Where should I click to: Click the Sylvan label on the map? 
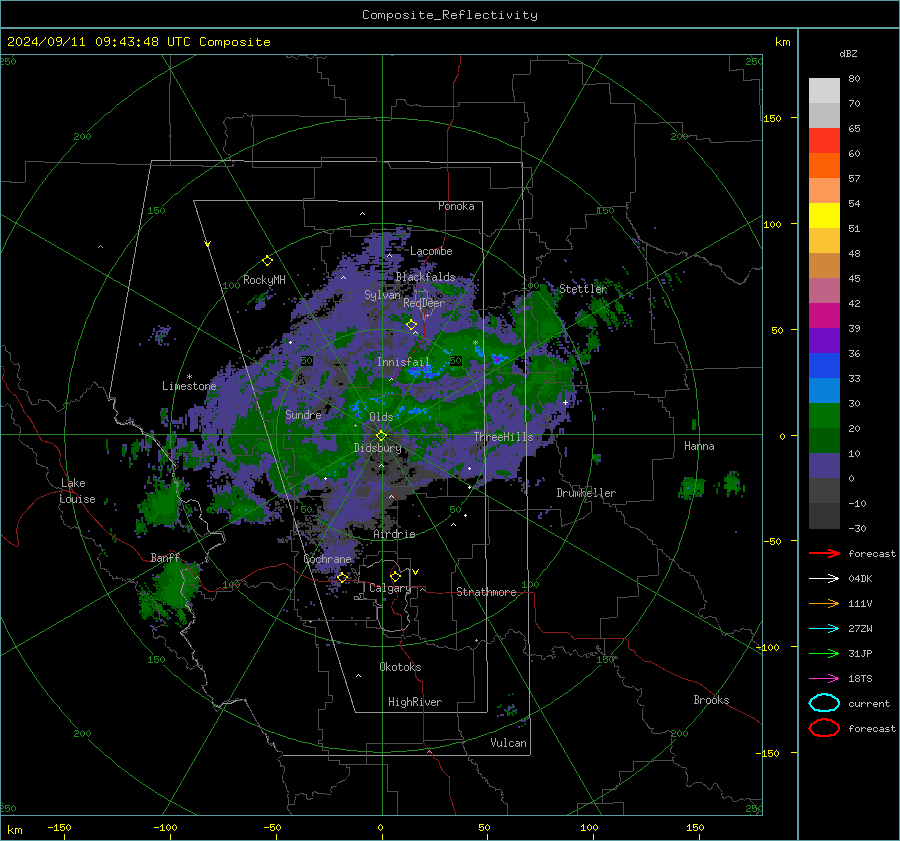click(x=382, y=295)
